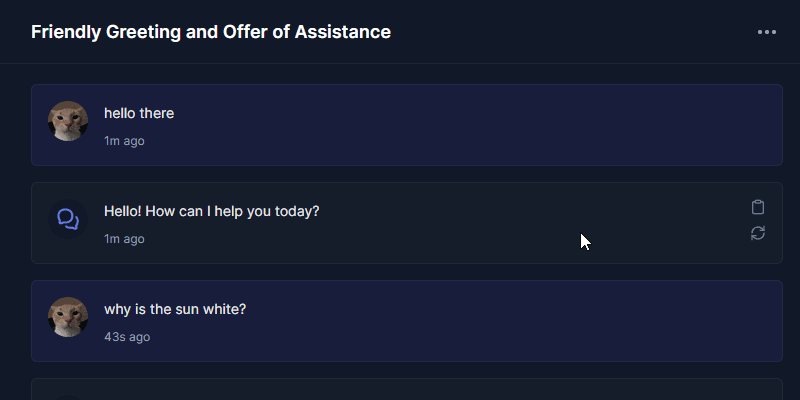The height and width of the screenshot is (400, 800).
Task: Click the cat avatar beside "hello there"
Action: tap(68, 121)
